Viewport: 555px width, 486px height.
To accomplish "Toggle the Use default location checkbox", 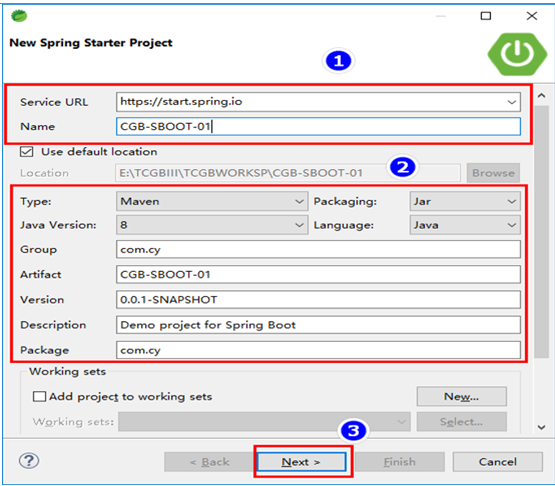I will click(27, 152).
